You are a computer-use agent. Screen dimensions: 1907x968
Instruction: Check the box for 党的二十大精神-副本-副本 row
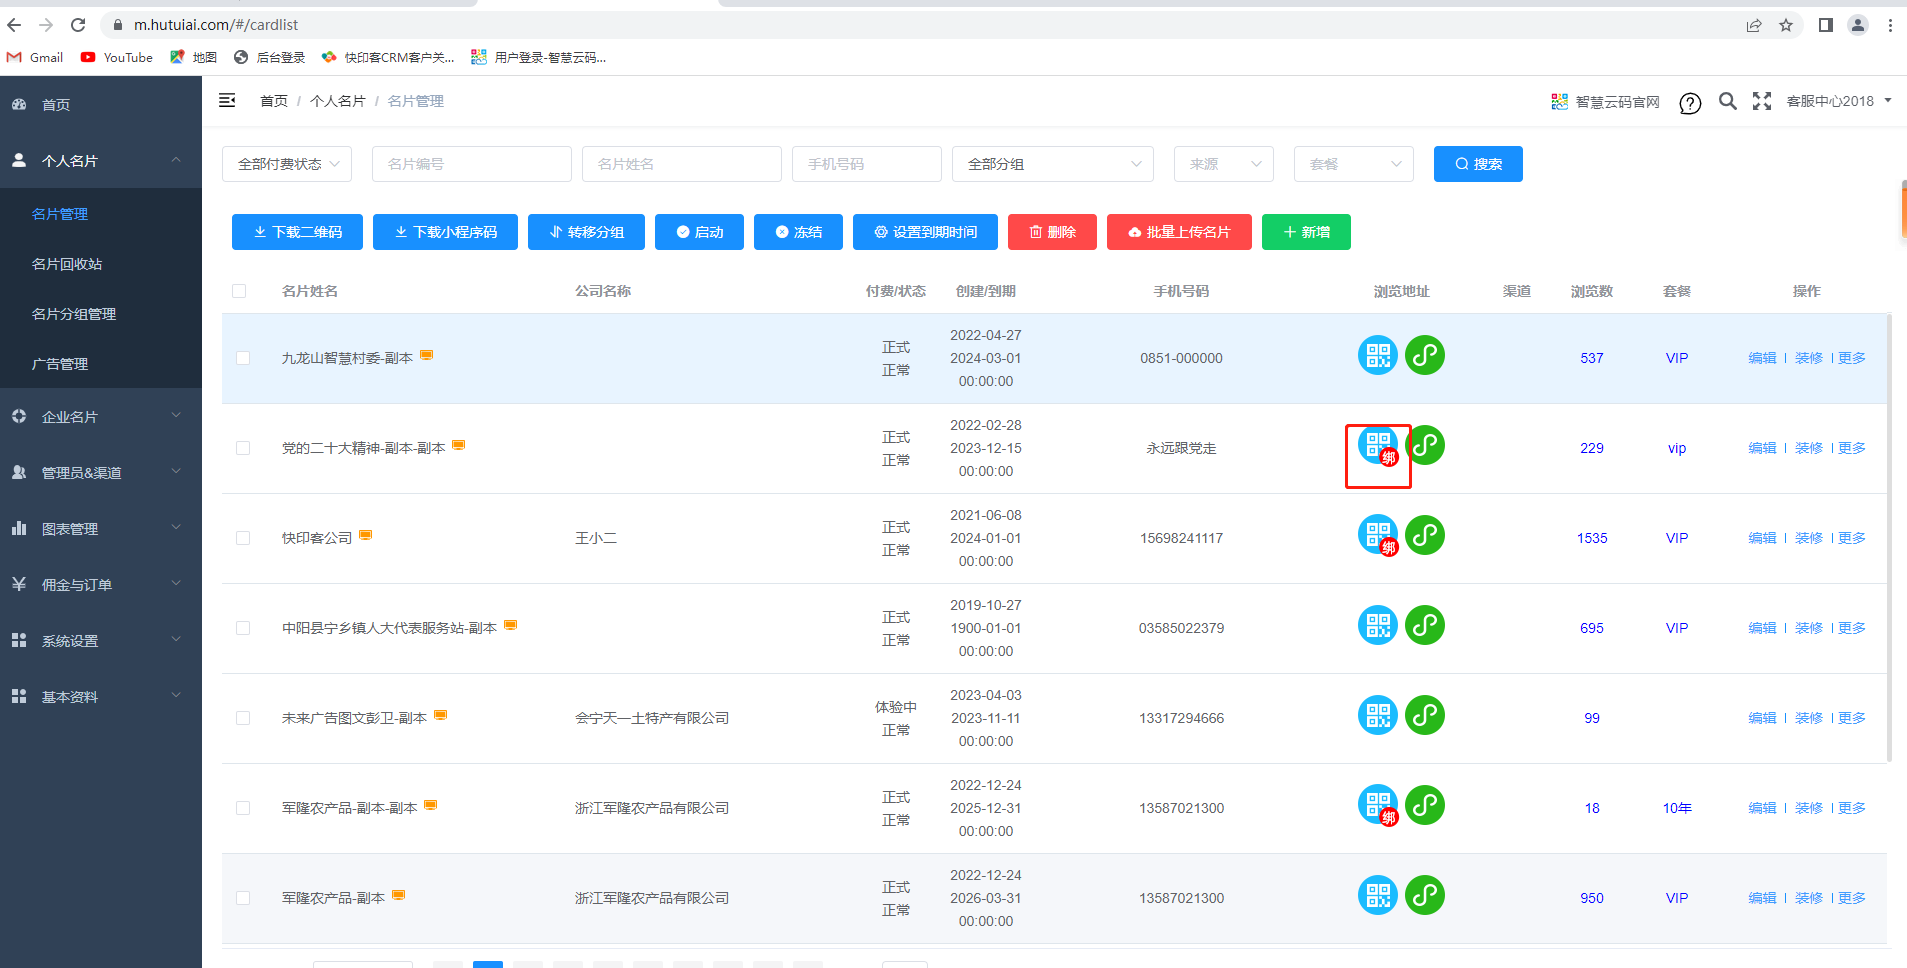click(x=243, y=448)
